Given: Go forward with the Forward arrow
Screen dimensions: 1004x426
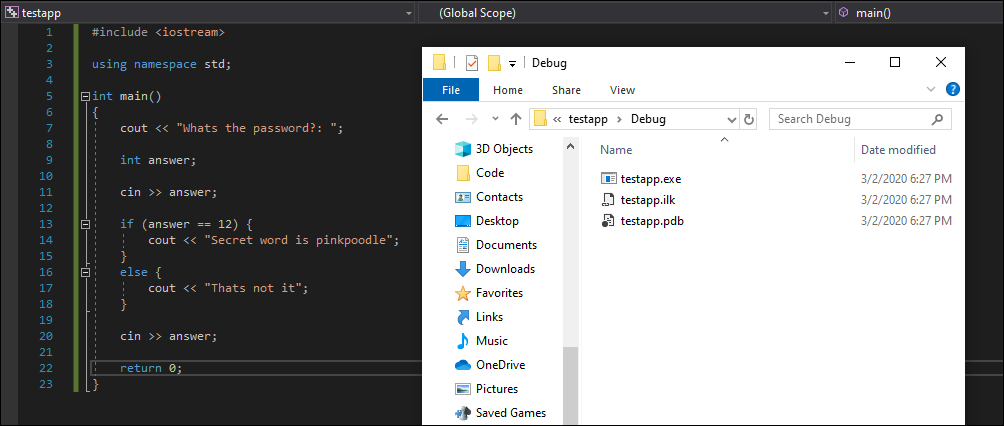Looking at the screenshot, I should coord(471,119).
